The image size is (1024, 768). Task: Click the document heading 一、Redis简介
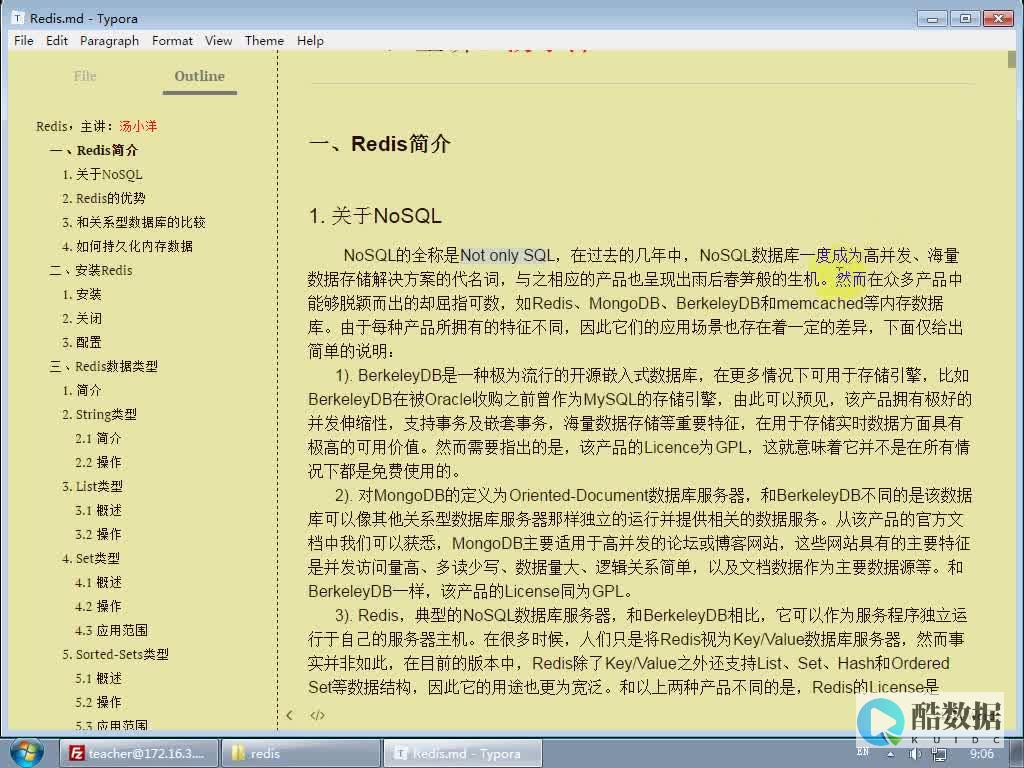tap(379, 144)
